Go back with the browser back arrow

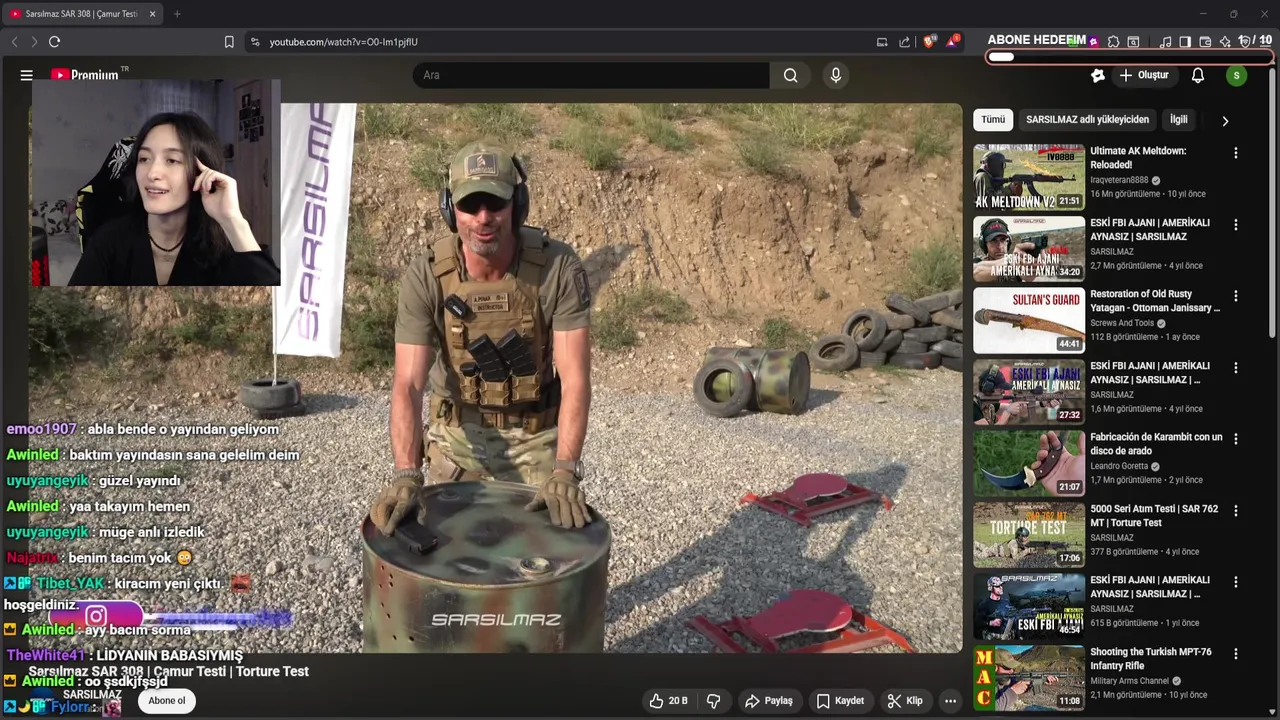(x=14, y=42)
